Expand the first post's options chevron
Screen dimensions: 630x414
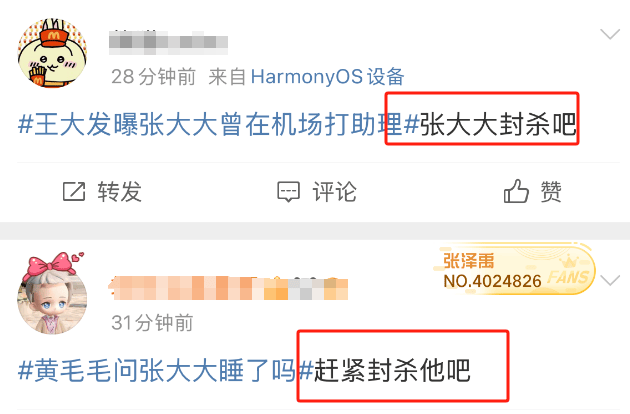610,34
